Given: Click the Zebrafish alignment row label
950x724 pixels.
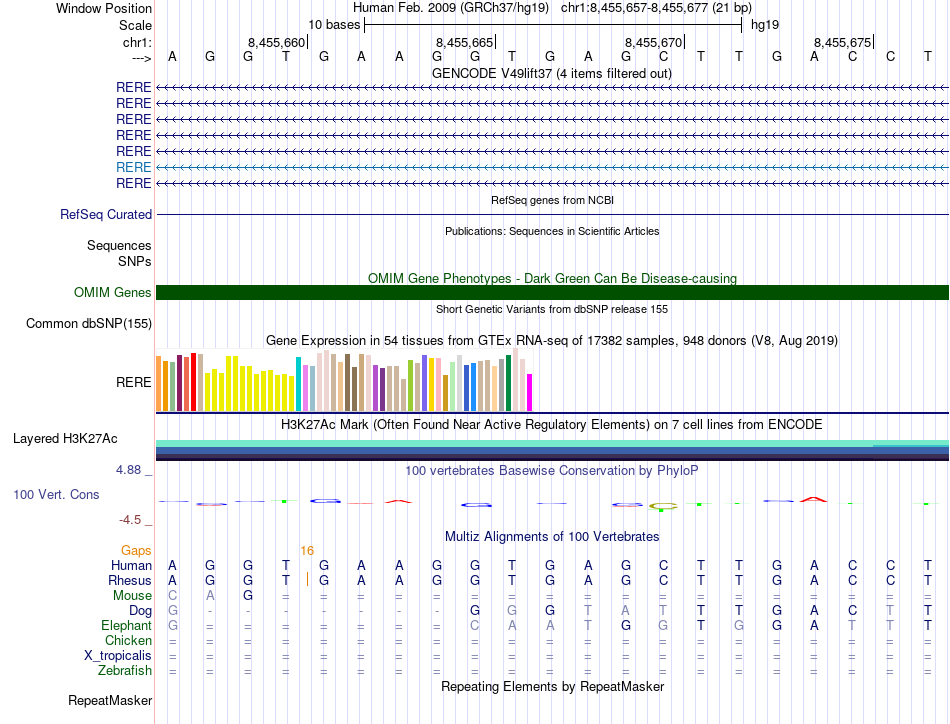Looking at the screenshot, I should 125,671.
